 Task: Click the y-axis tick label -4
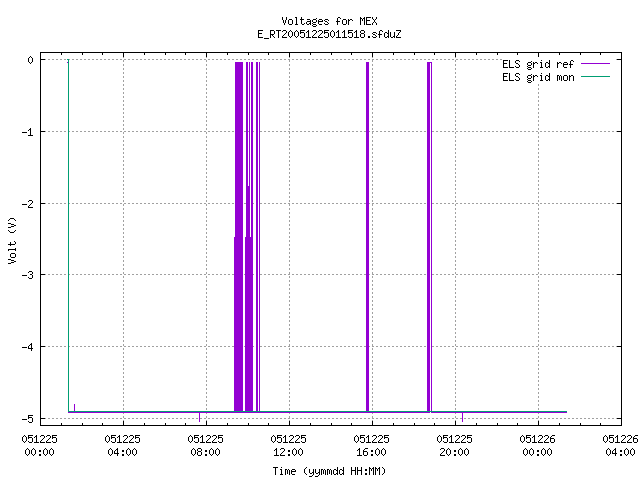[x=28, y=347]
